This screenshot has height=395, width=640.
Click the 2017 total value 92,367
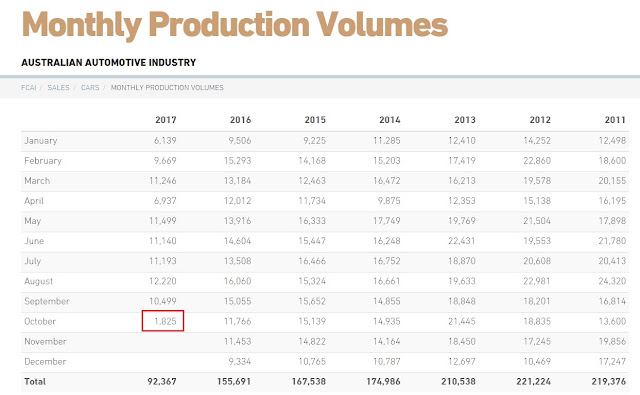[x=162, y=382]
